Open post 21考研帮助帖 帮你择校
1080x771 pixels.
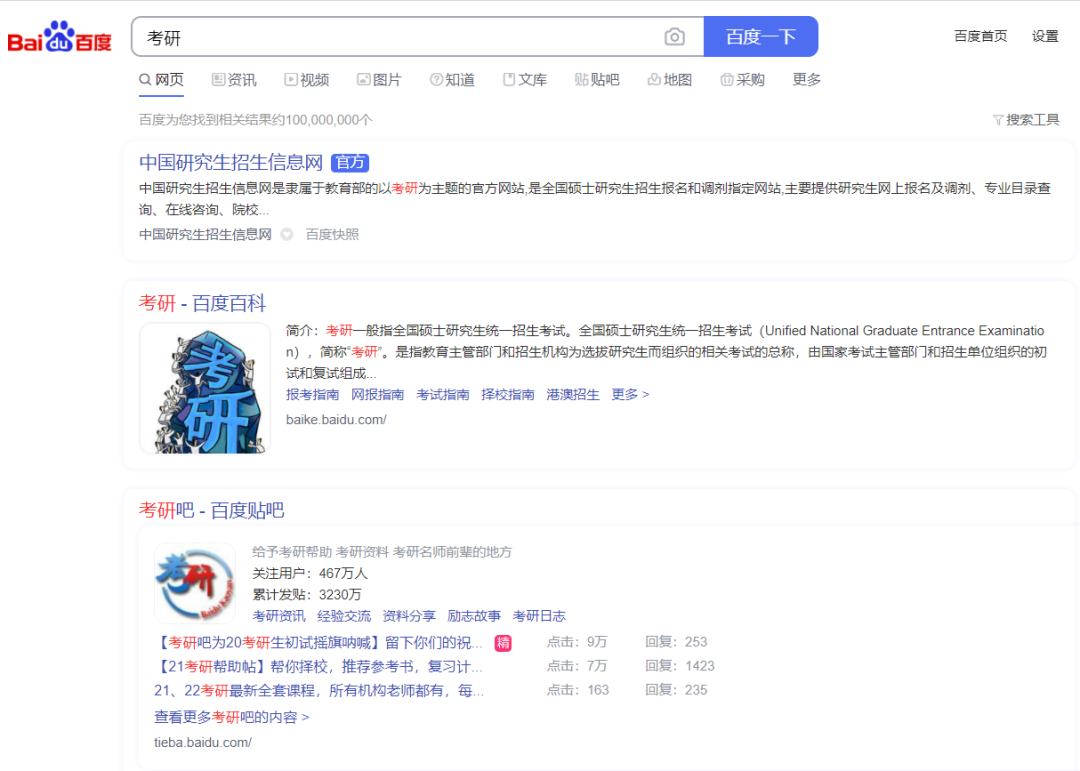(x=318, y=667)
